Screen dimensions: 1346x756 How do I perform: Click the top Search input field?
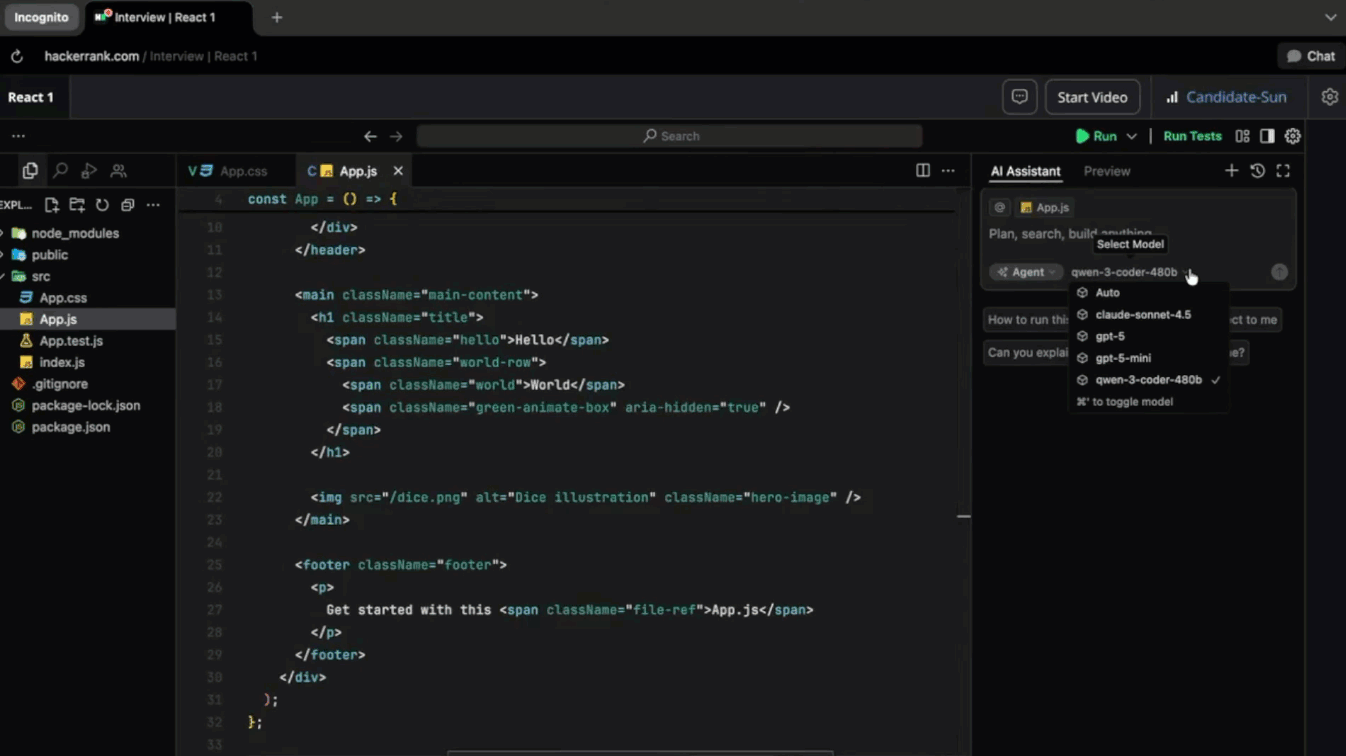(670, 136)
